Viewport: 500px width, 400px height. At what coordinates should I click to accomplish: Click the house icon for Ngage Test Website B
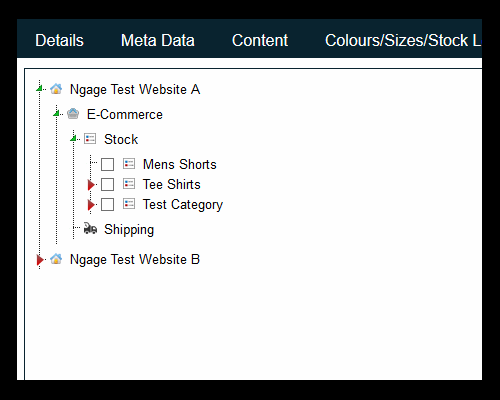[x=56, y=259]
